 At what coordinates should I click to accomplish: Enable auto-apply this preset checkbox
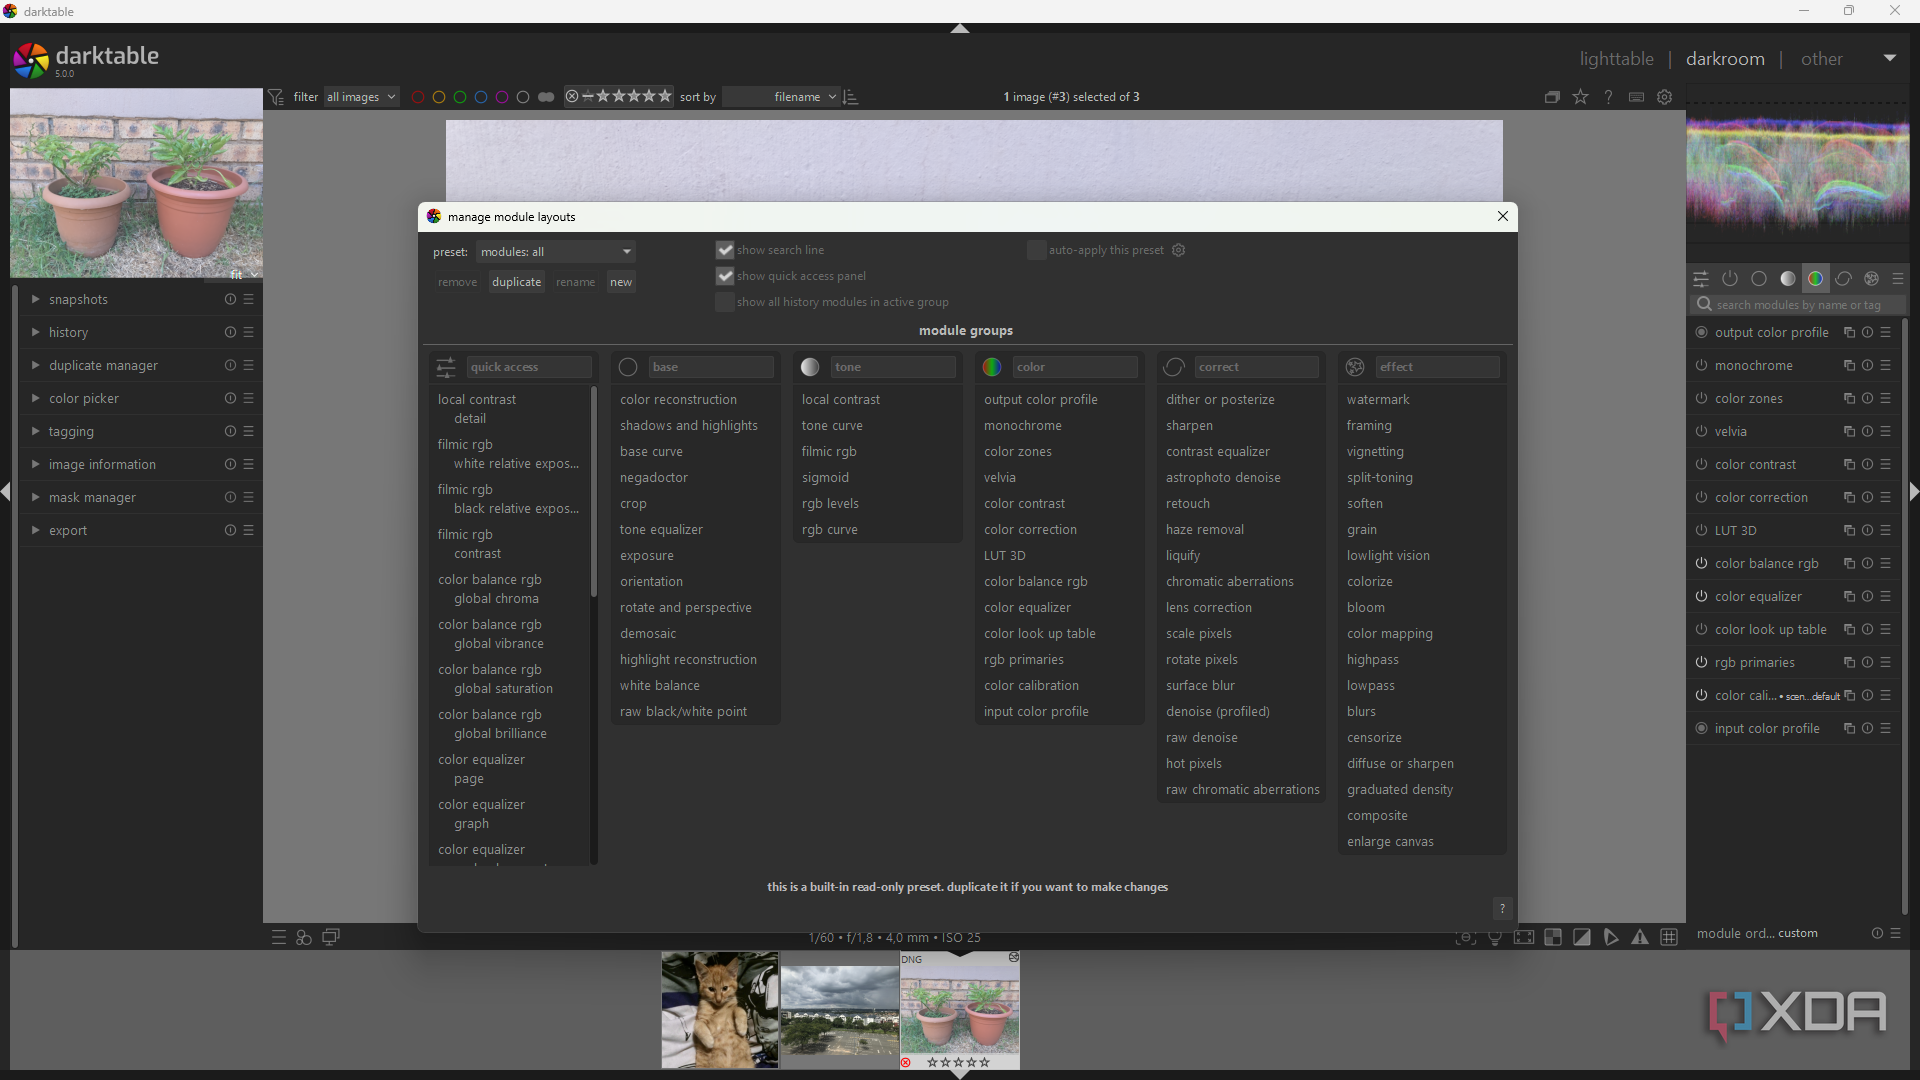click(x=1037, y=250)
